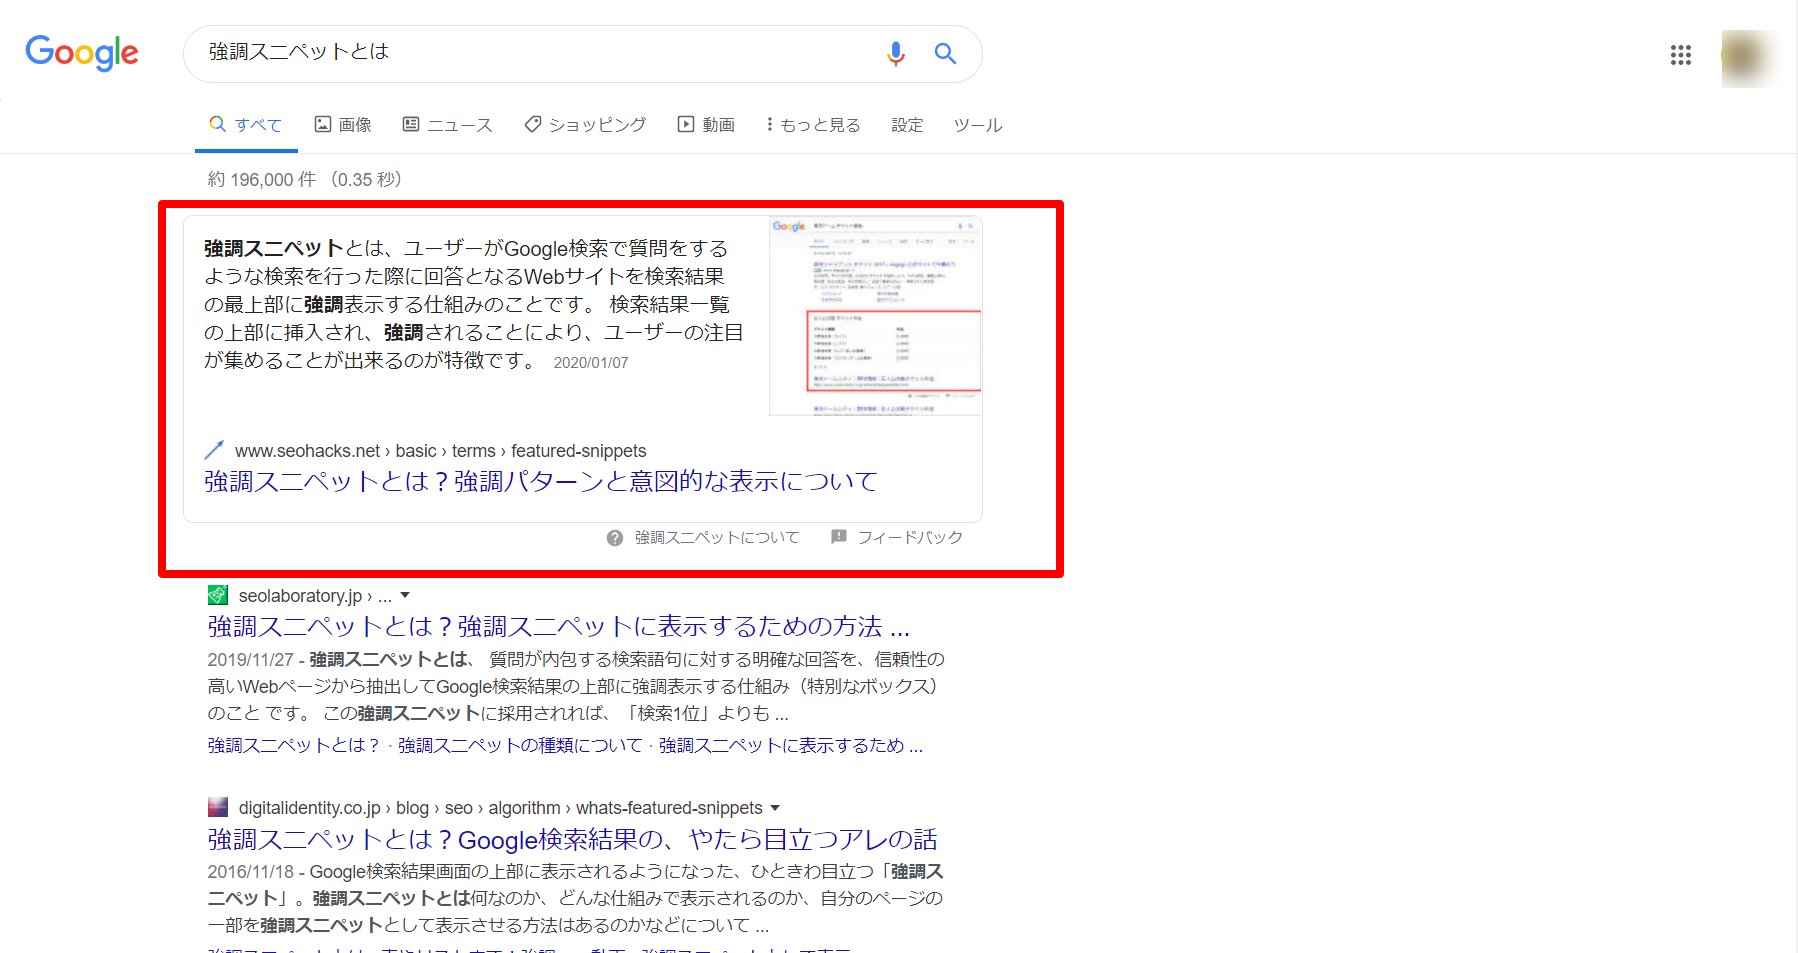Click the seolaboratory.jp breadcrumb URL
The width and height of the screenshot is (1798, 953).
[x=315, y=596]
